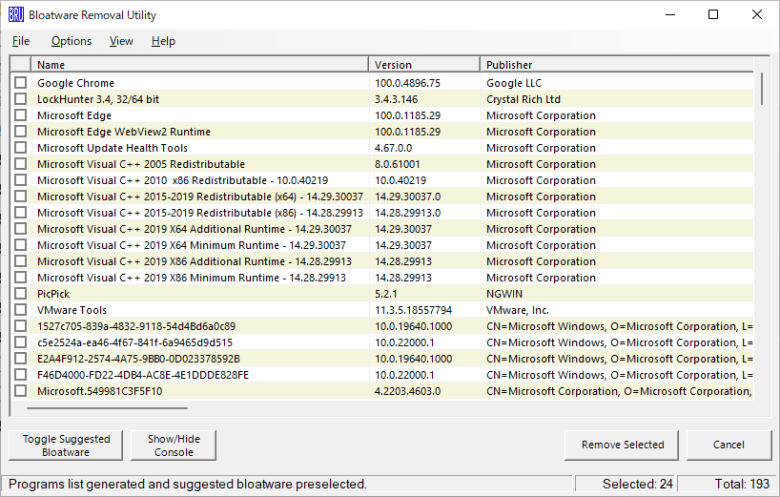780x497 pixels.
Task: Sort list by Version column header
Action: tap(424, 65)
